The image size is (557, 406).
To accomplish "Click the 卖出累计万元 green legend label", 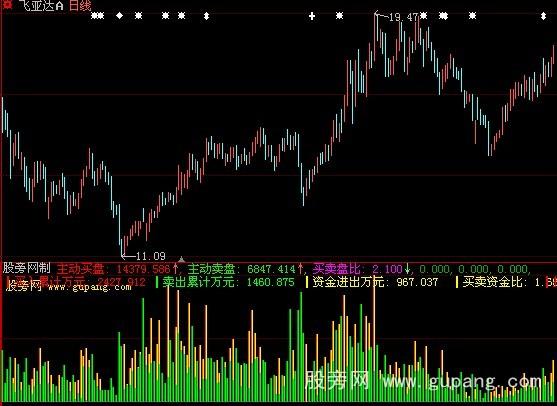I will (x=198, y=282).
